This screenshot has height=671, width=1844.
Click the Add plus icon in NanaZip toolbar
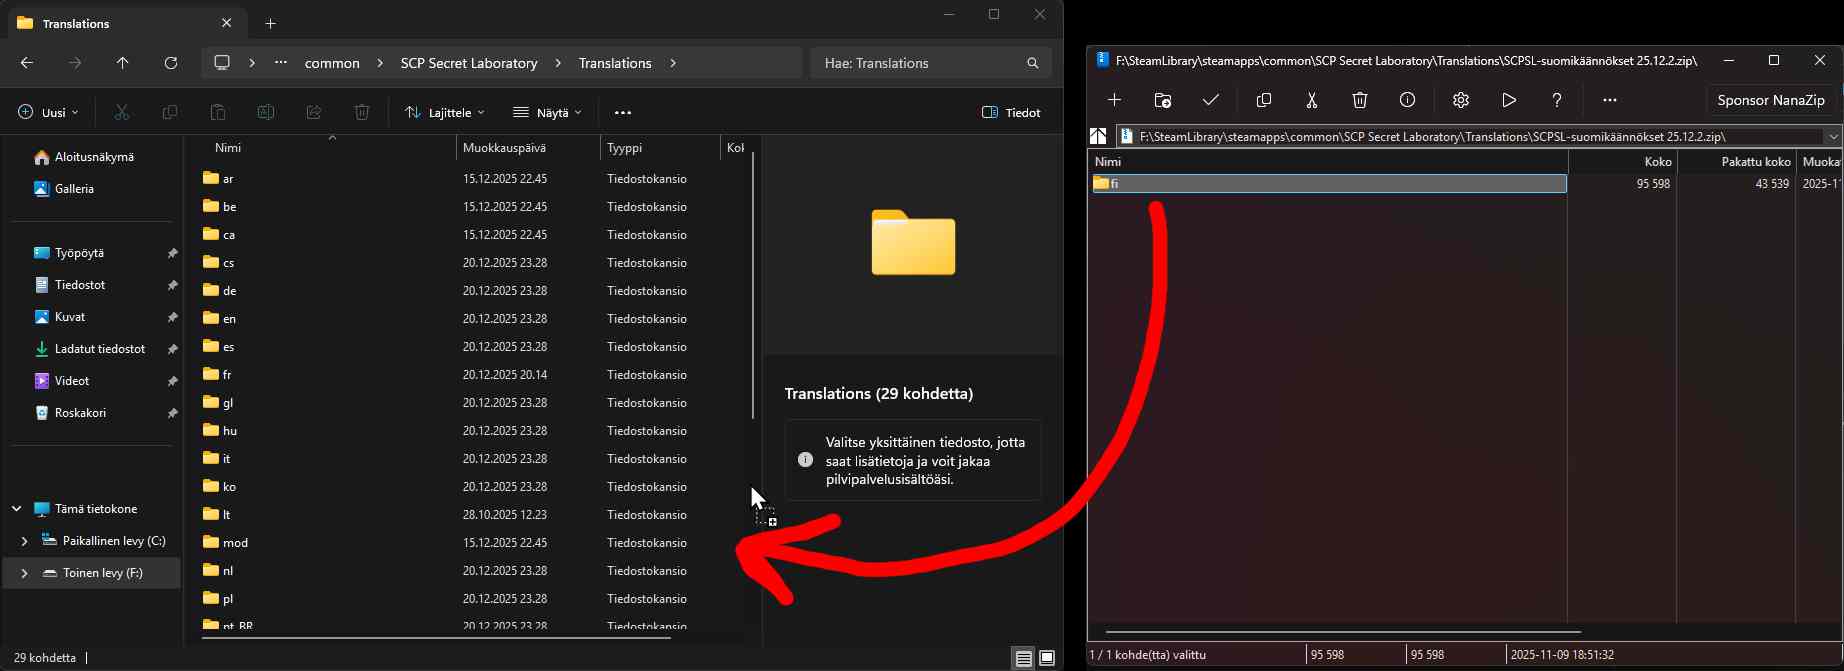point(1114,100)
